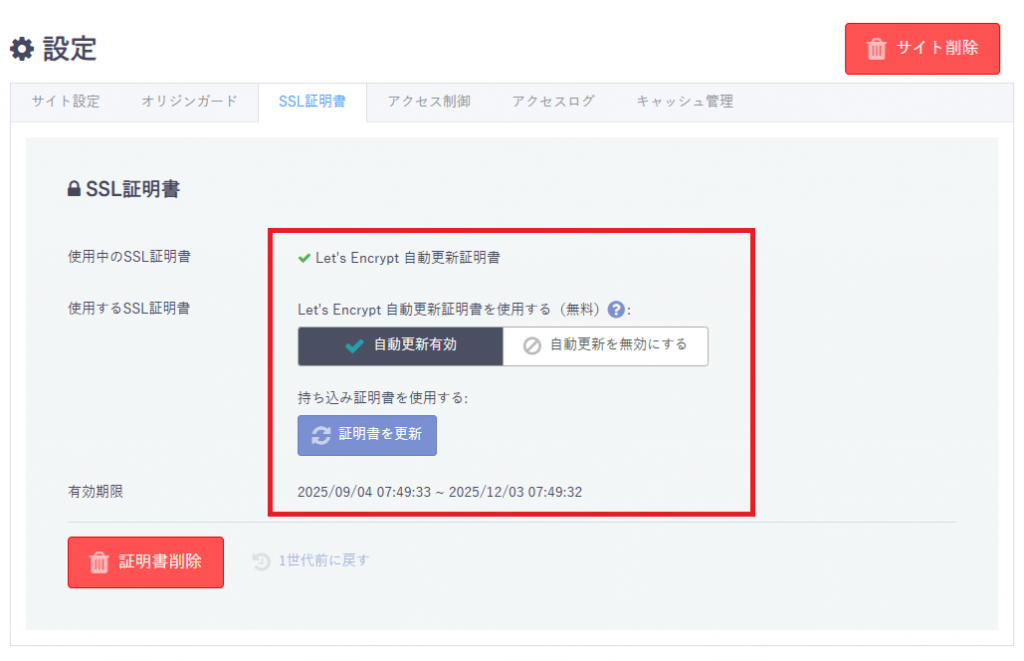The image size is (1024, 661).
Task: Click the サイト削除 button
Action: (921, 48)
